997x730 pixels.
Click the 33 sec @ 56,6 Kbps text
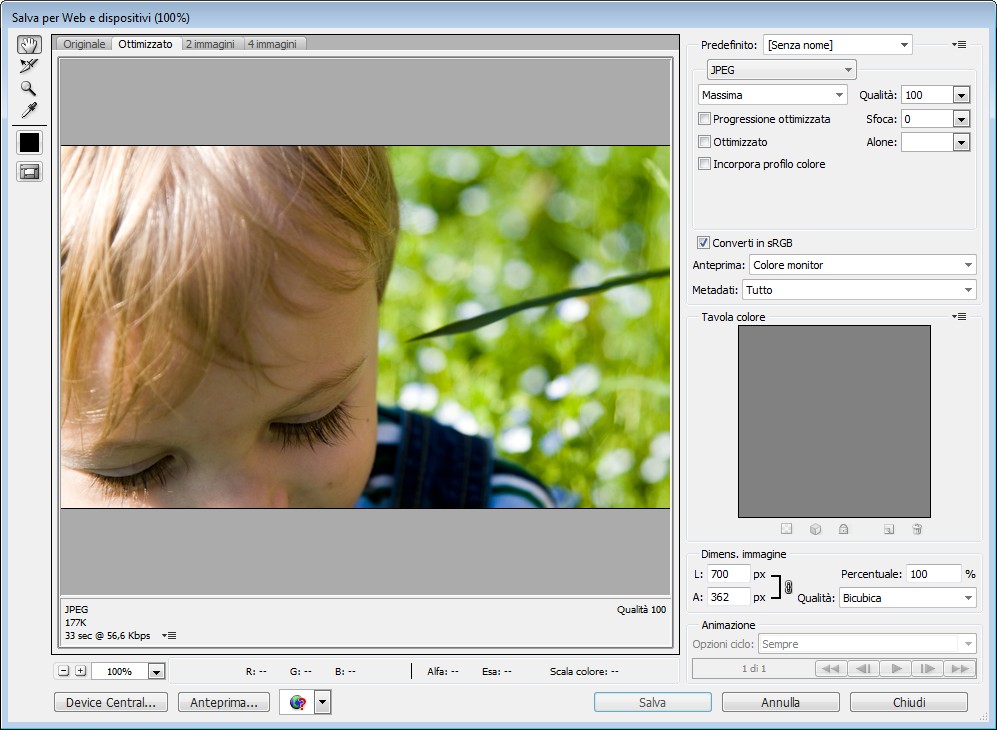107,635
